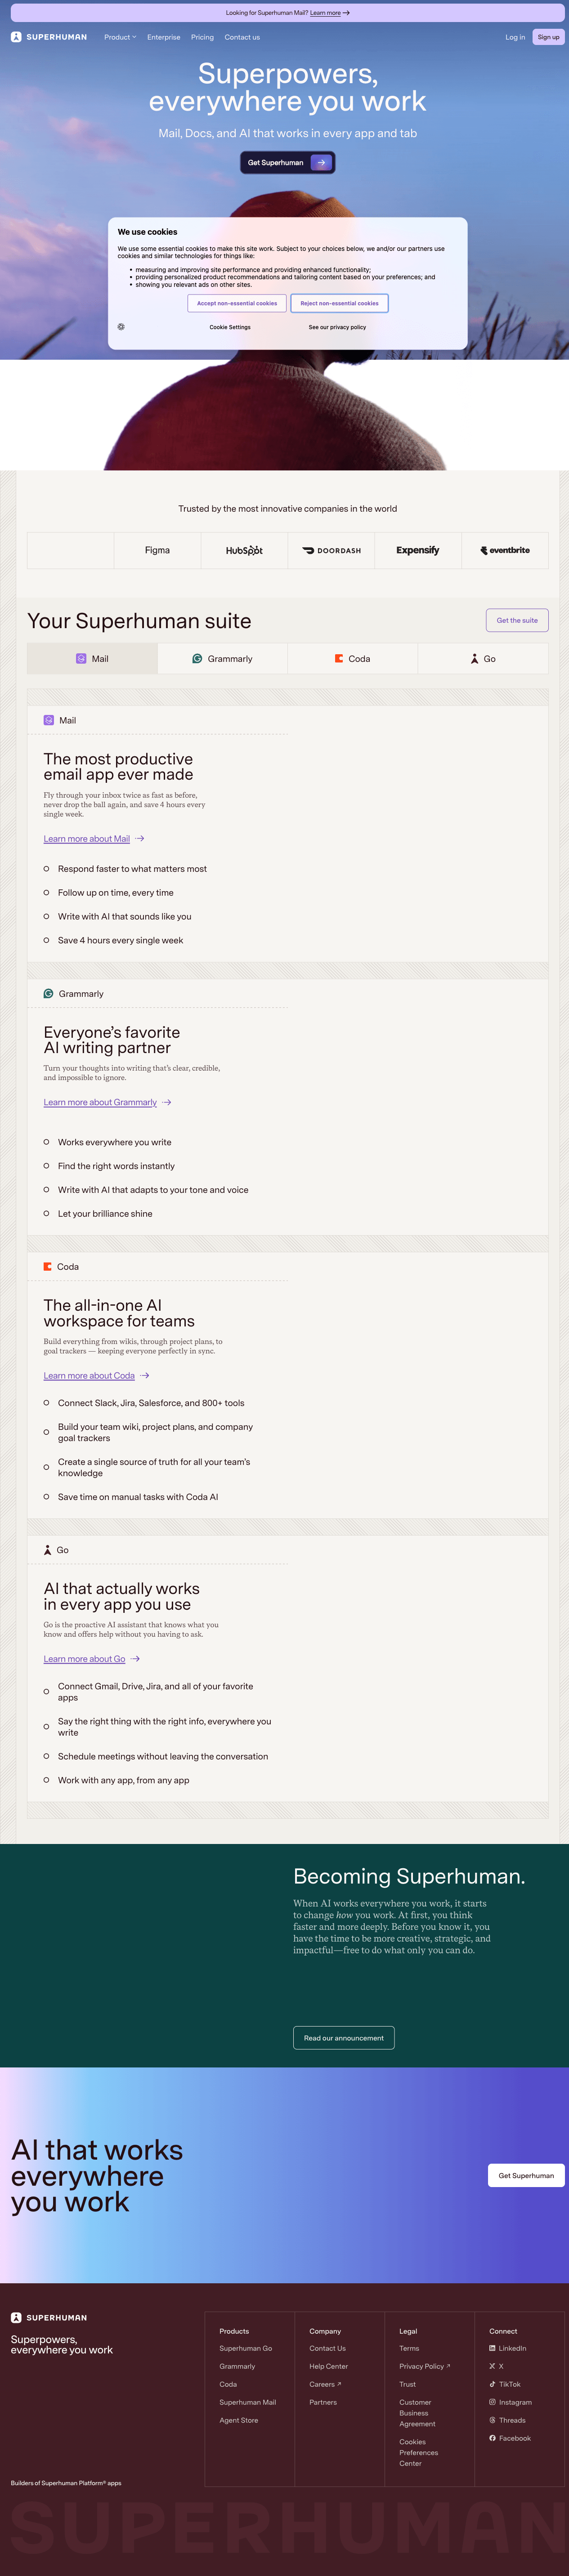Click the arrow next to Learn more about Mail
569x2576 pixels.
pos(140,839)
